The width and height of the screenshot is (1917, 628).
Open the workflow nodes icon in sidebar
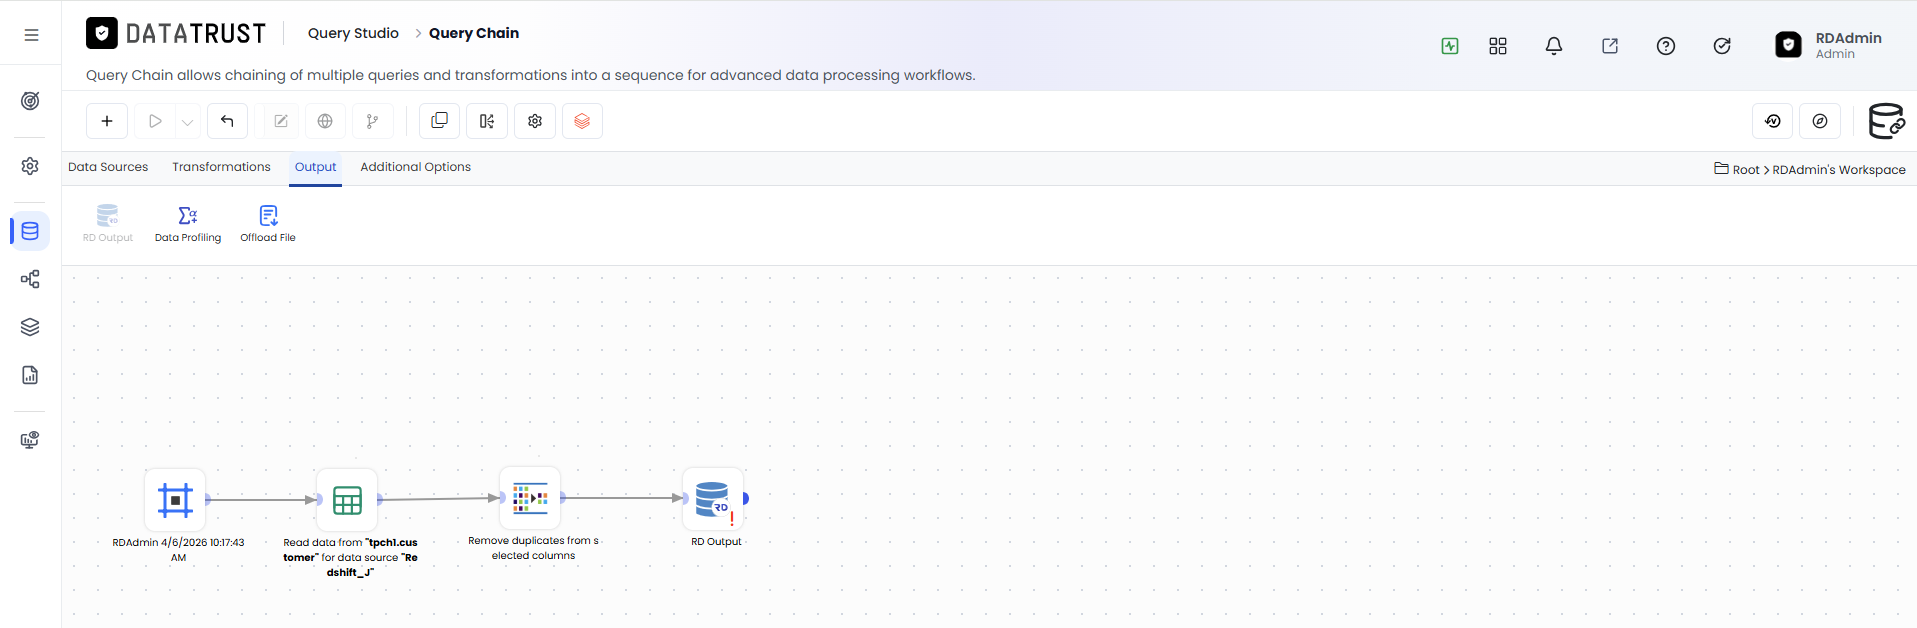(x=30, y=279)
